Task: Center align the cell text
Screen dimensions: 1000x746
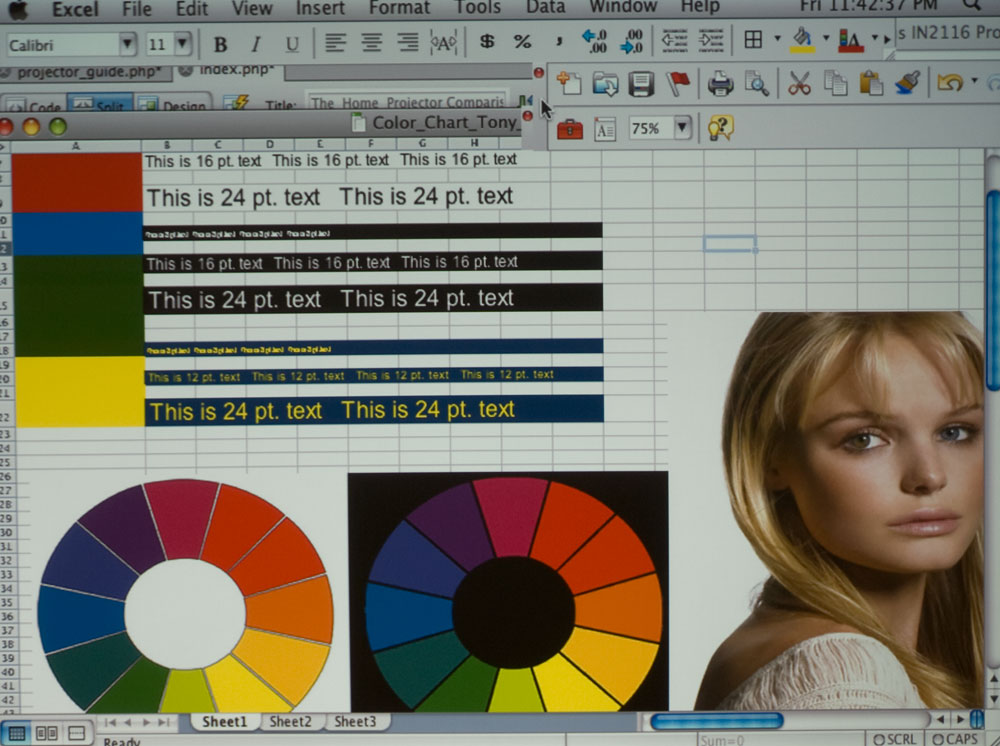Action: [371, 42]
